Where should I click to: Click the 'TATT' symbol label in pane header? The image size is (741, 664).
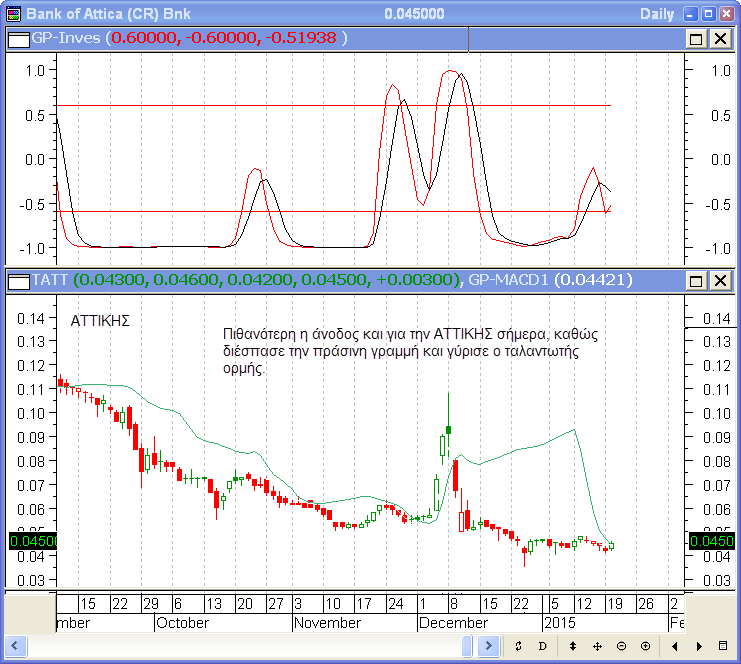50,280
